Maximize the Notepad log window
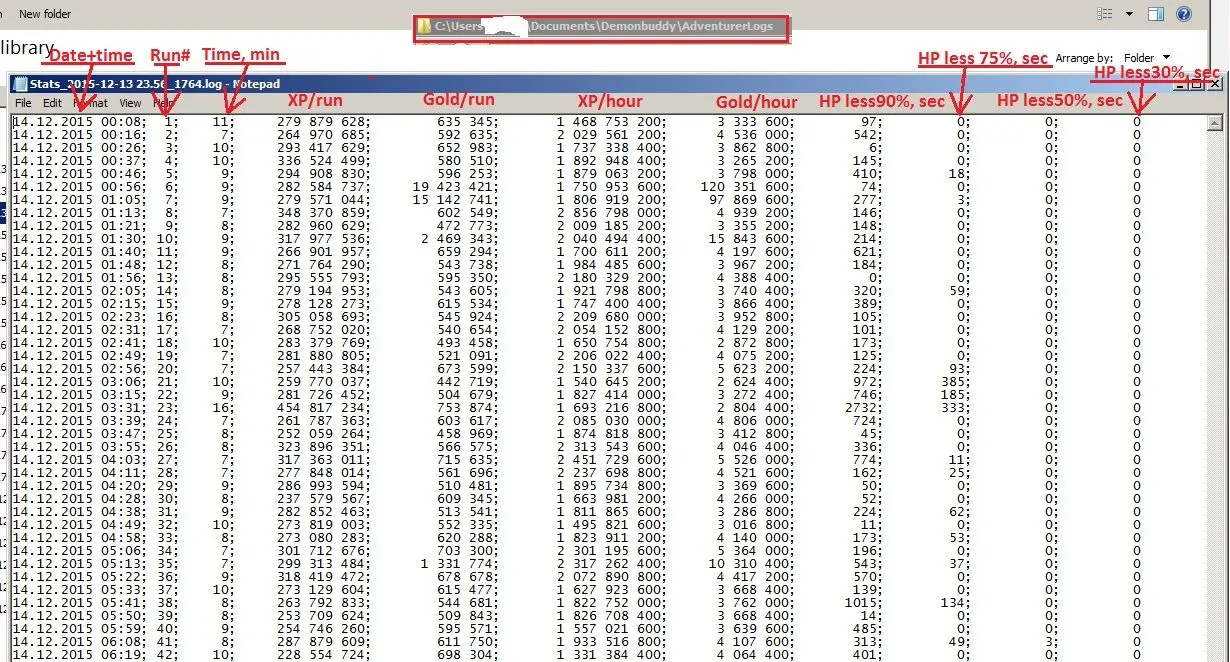The image size is (1230, 662). pos(1196,85)
